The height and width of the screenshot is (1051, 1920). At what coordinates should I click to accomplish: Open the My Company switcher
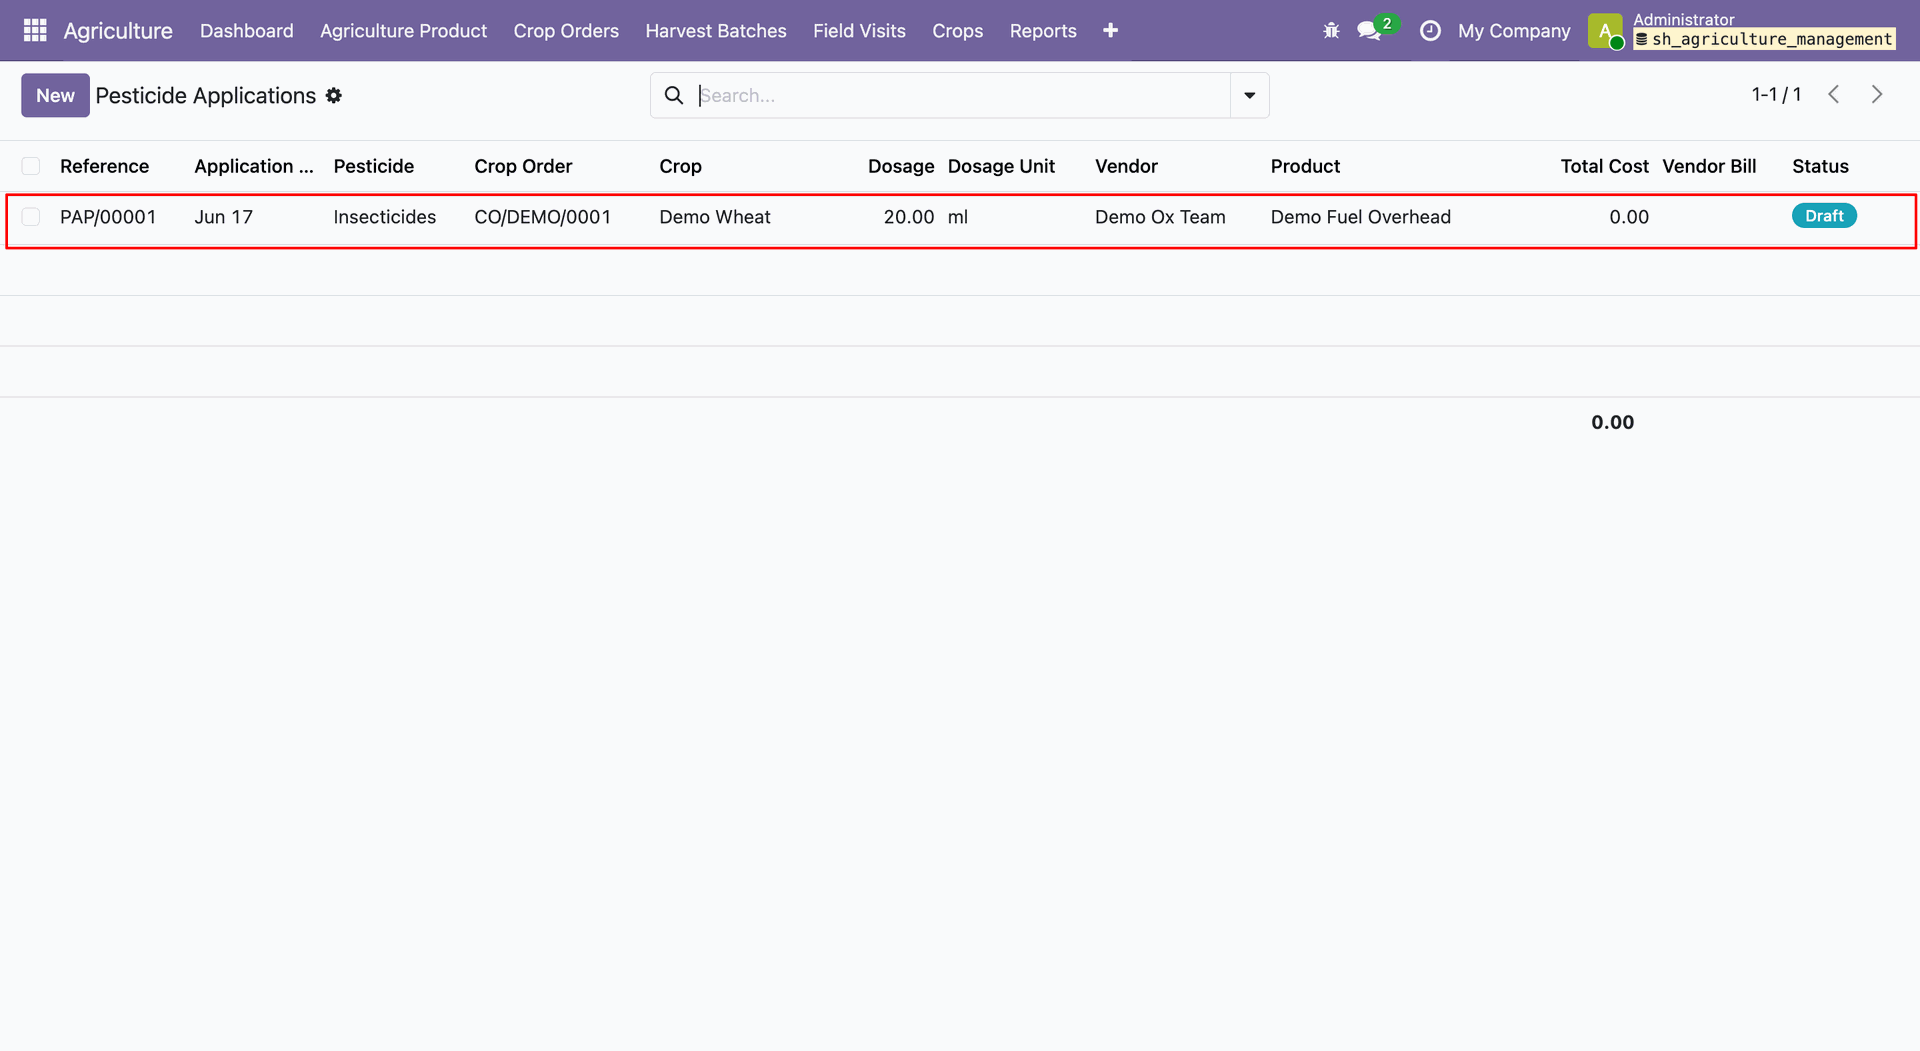(x=1514, y=31)
